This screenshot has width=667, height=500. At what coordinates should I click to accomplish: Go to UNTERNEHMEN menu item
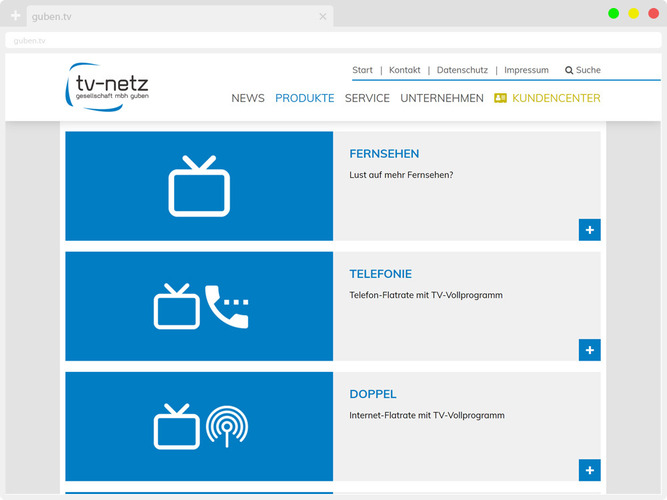click(441, 99)
